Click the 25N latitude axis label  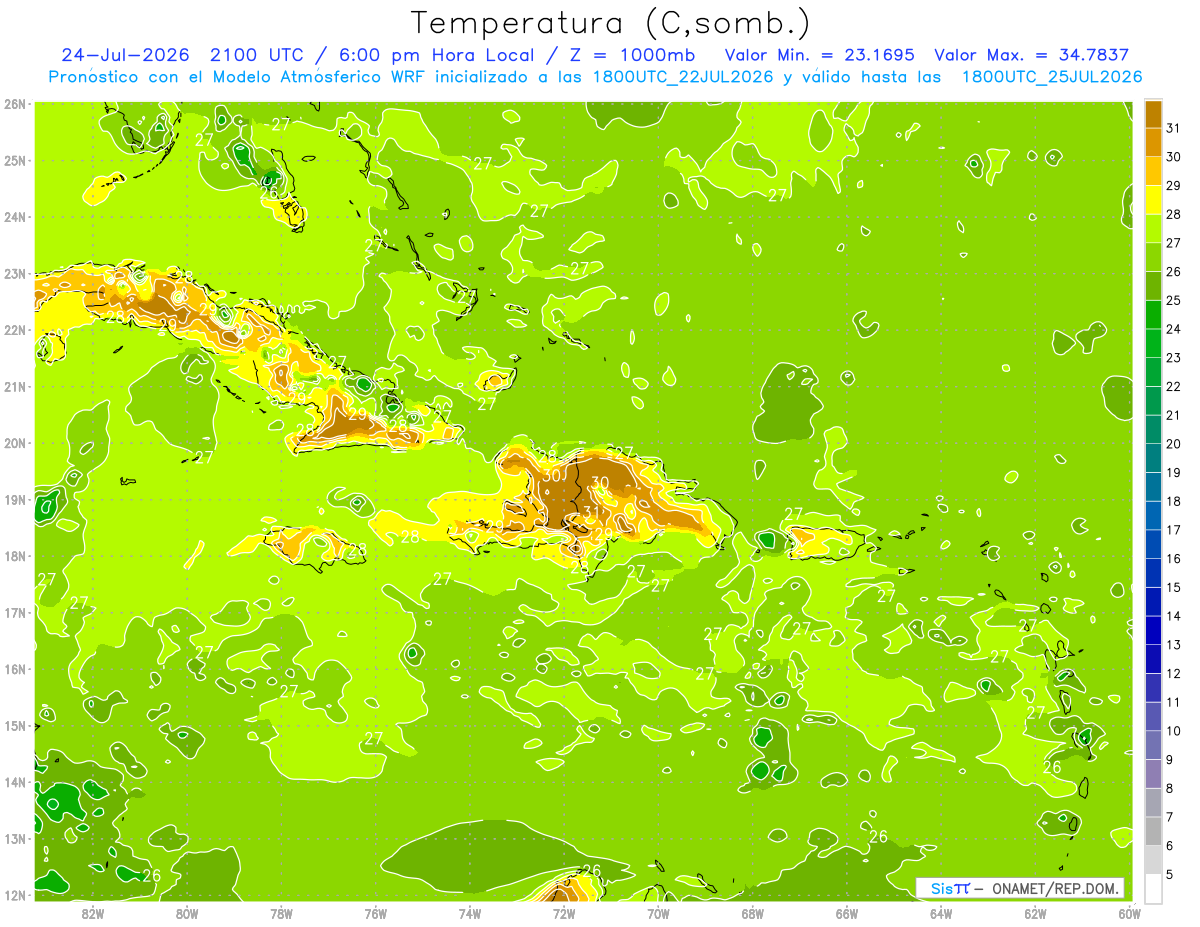click(x=15, y=160)
